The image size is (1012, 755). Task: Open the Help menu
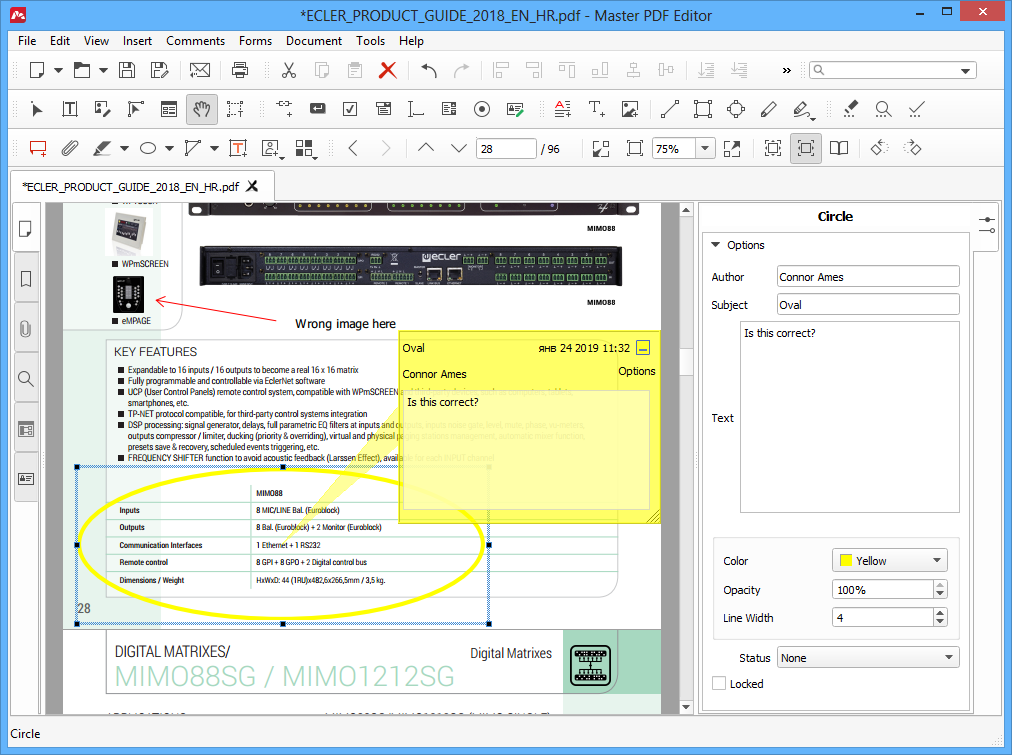pyautogui.click(x=411, y=41)
